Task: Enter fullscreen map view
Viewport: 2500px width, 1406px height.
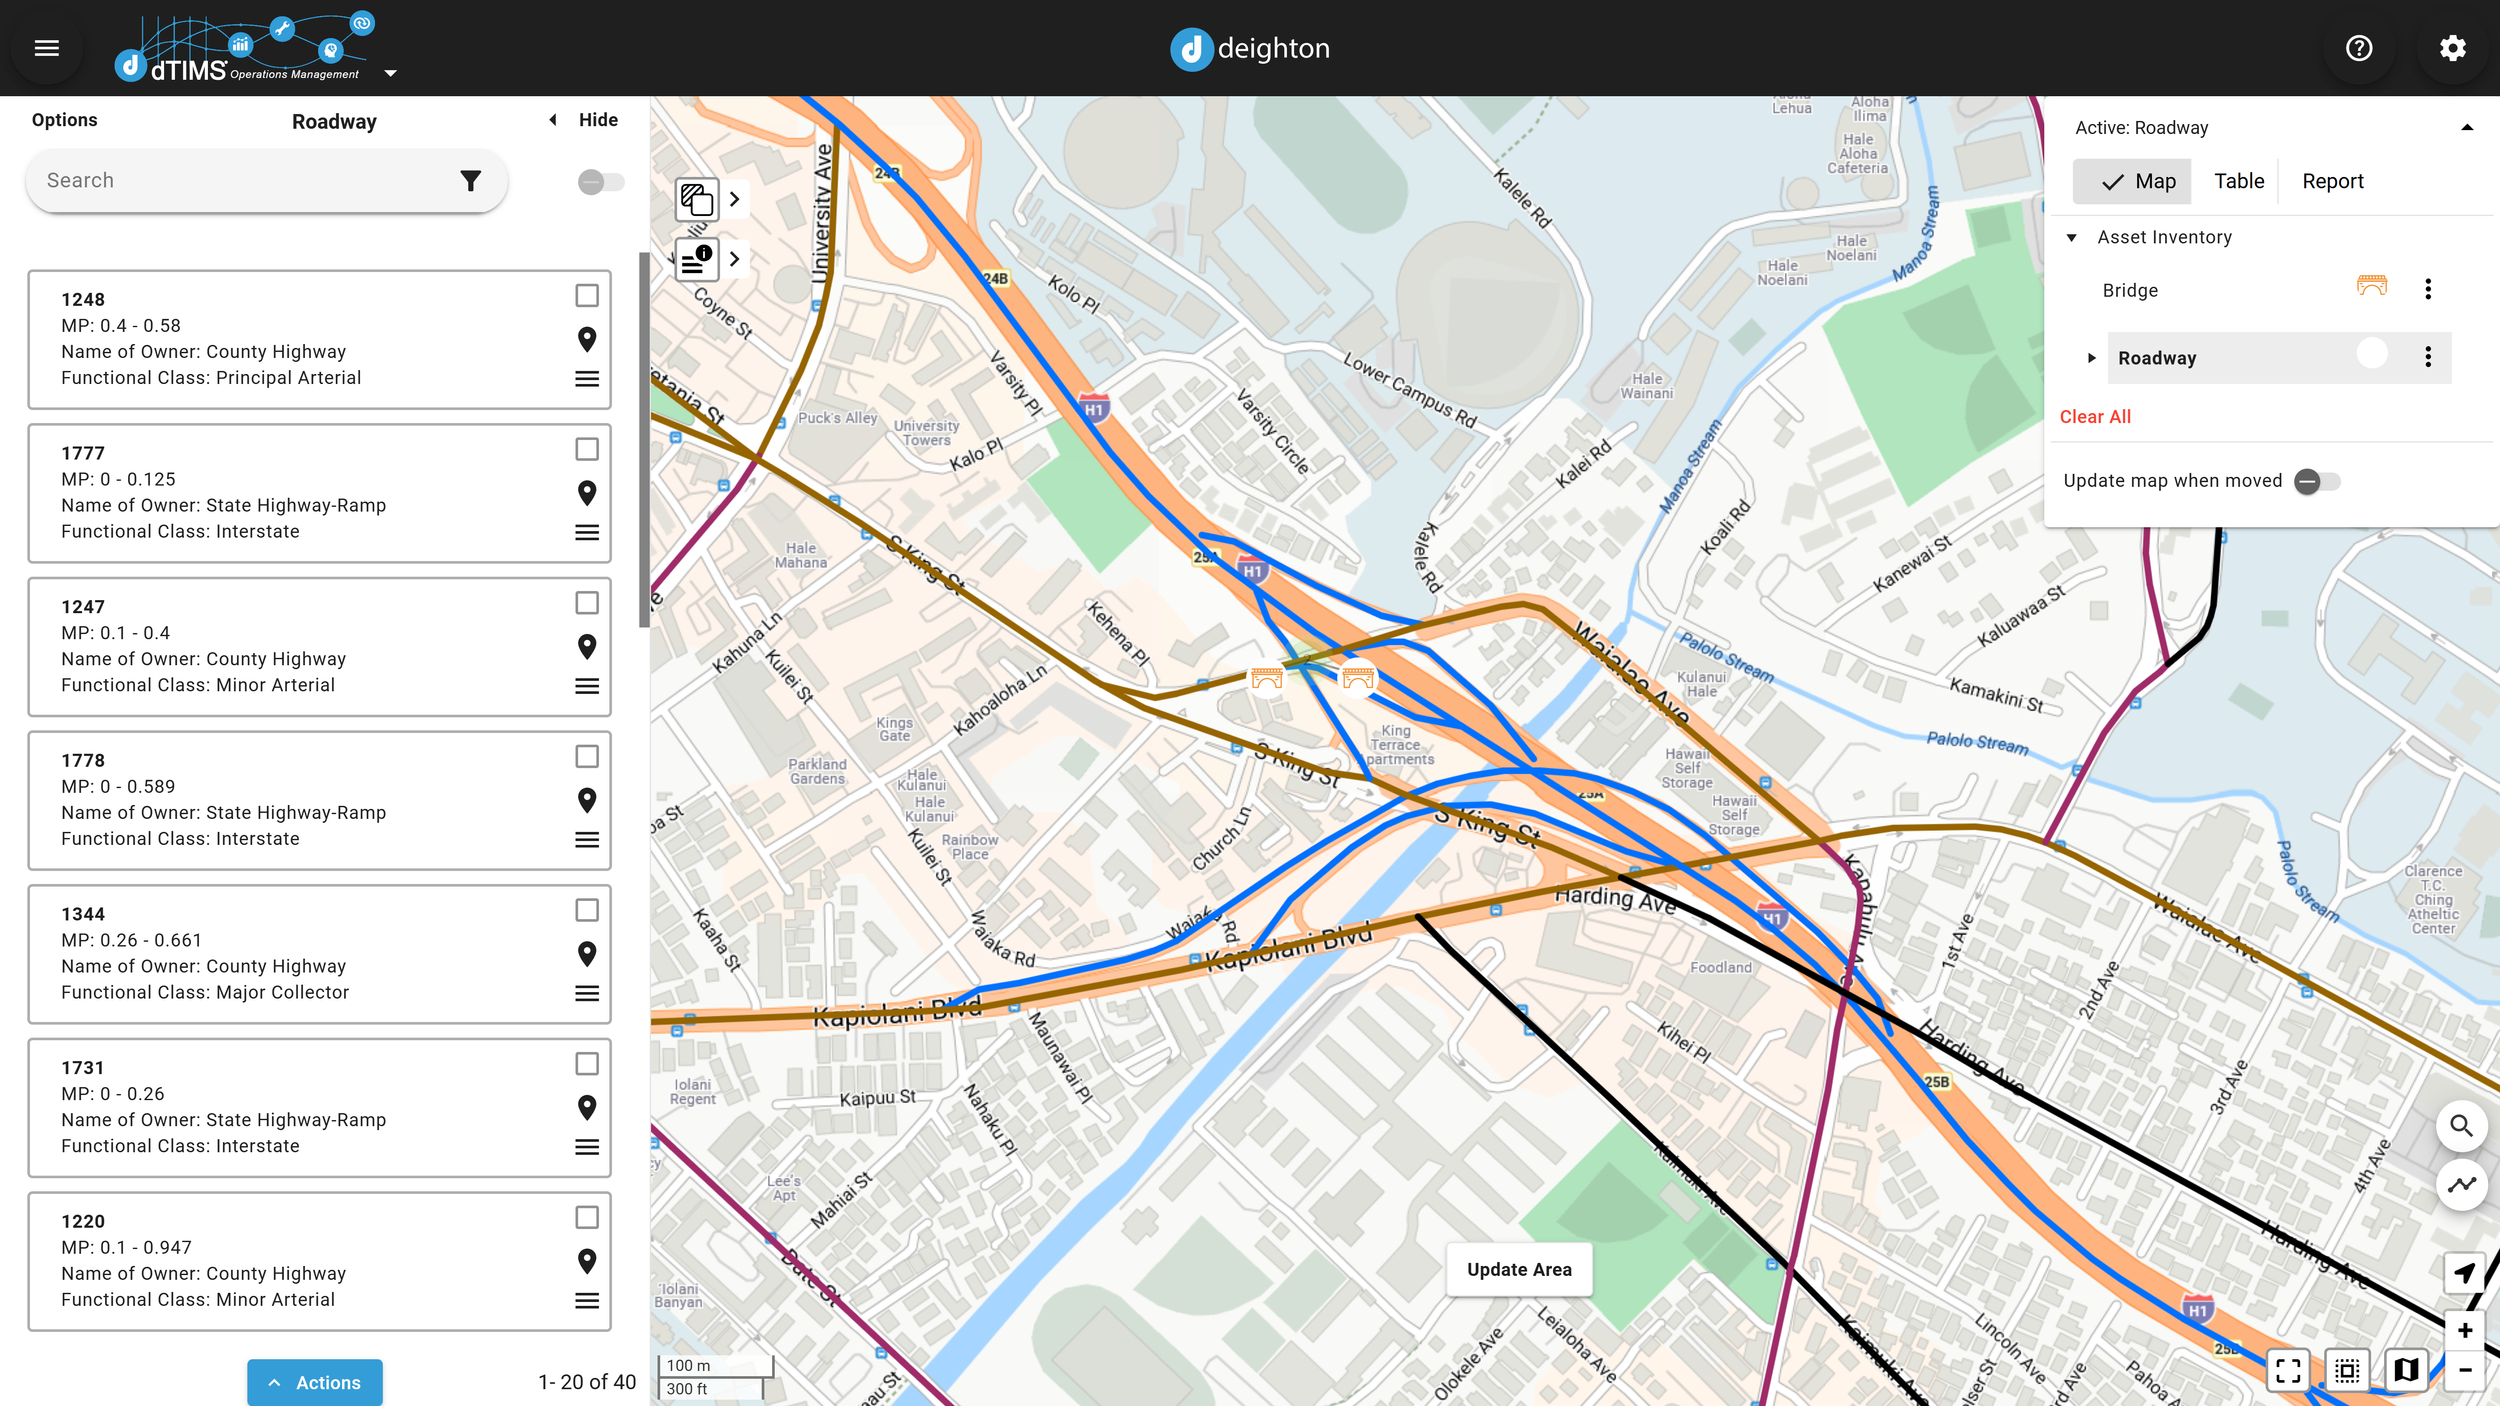Action: click(x=2288, y=1371)
